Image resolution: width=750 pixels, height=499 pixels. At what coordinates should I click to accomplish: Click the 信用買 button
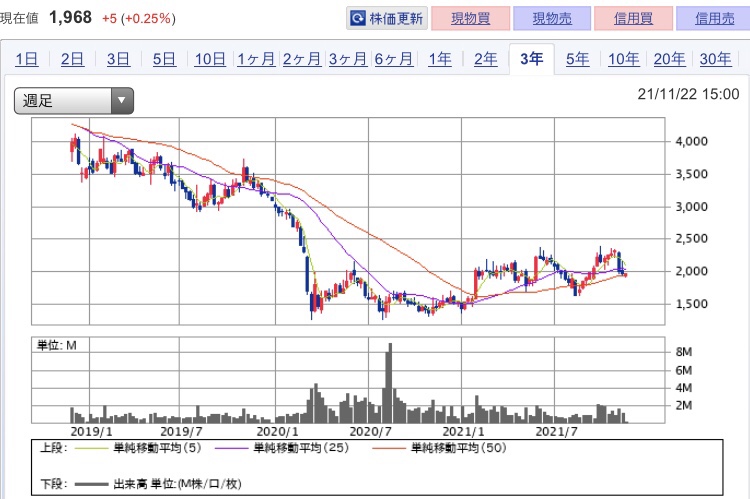633,19
